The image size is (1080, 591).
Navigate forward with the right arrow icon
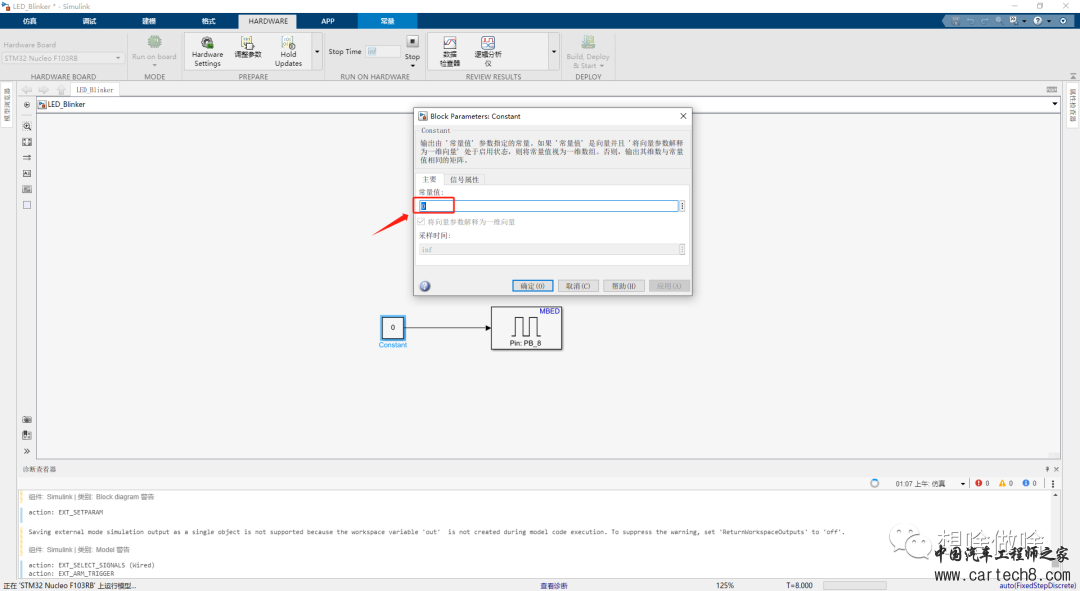[43, 90]
